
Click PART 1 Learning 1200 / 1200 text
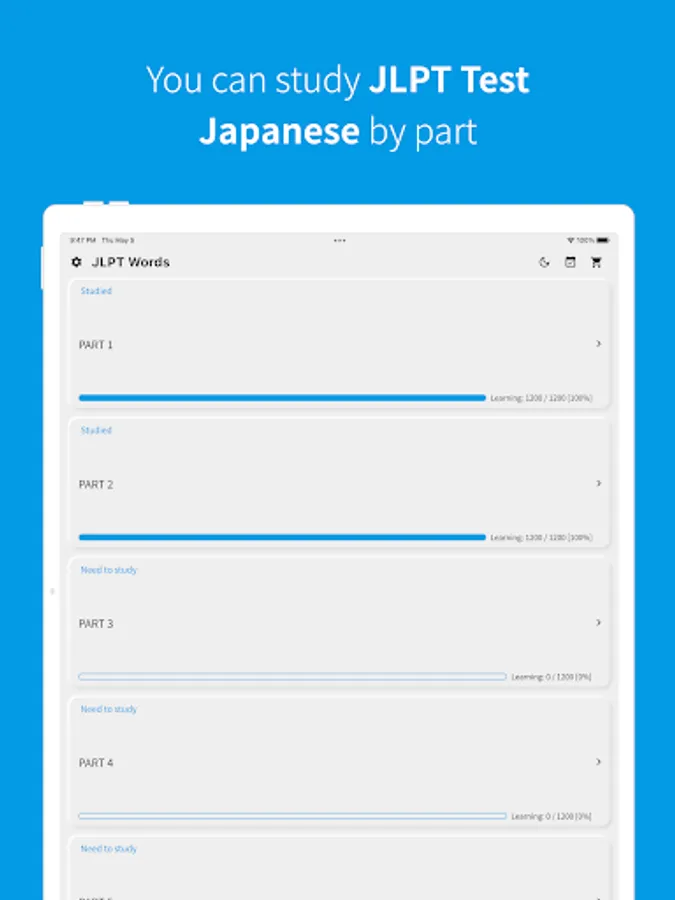coord(541,398)
